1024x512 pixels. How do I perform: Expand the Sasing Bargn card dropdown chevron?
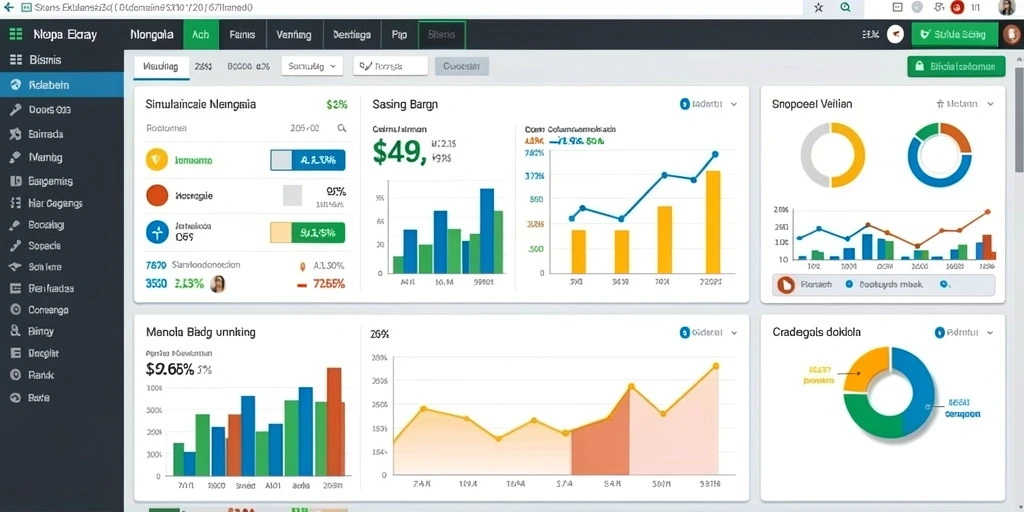(734, 104)
